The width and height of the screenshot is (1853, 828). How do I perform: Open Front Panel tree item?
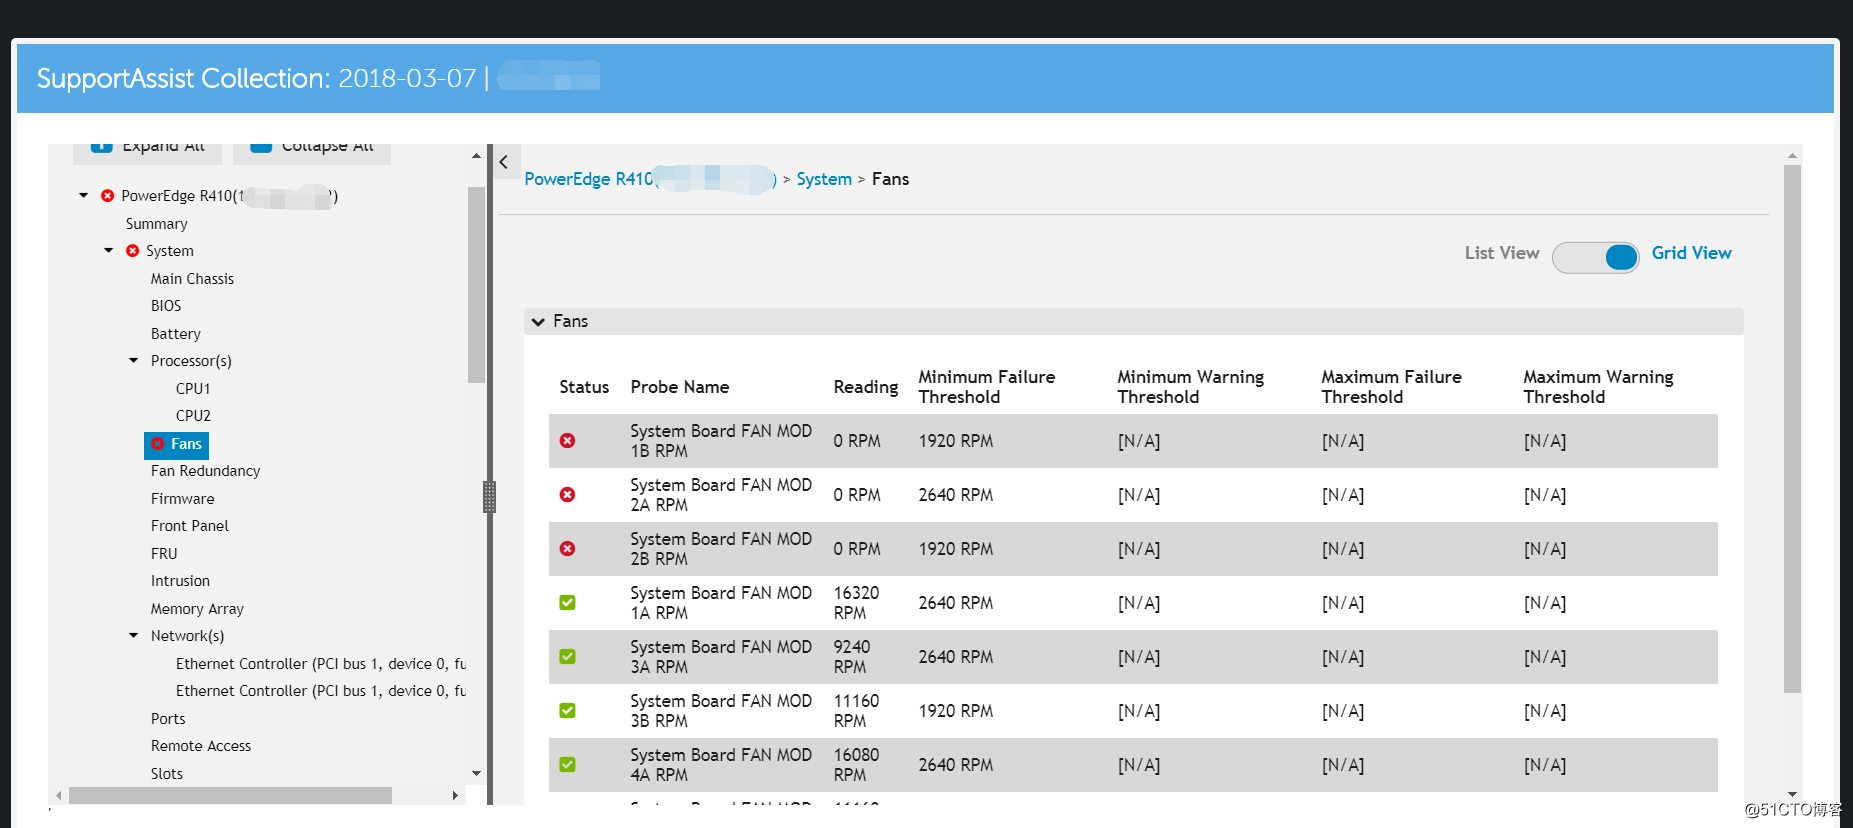(x=189, y=526)
